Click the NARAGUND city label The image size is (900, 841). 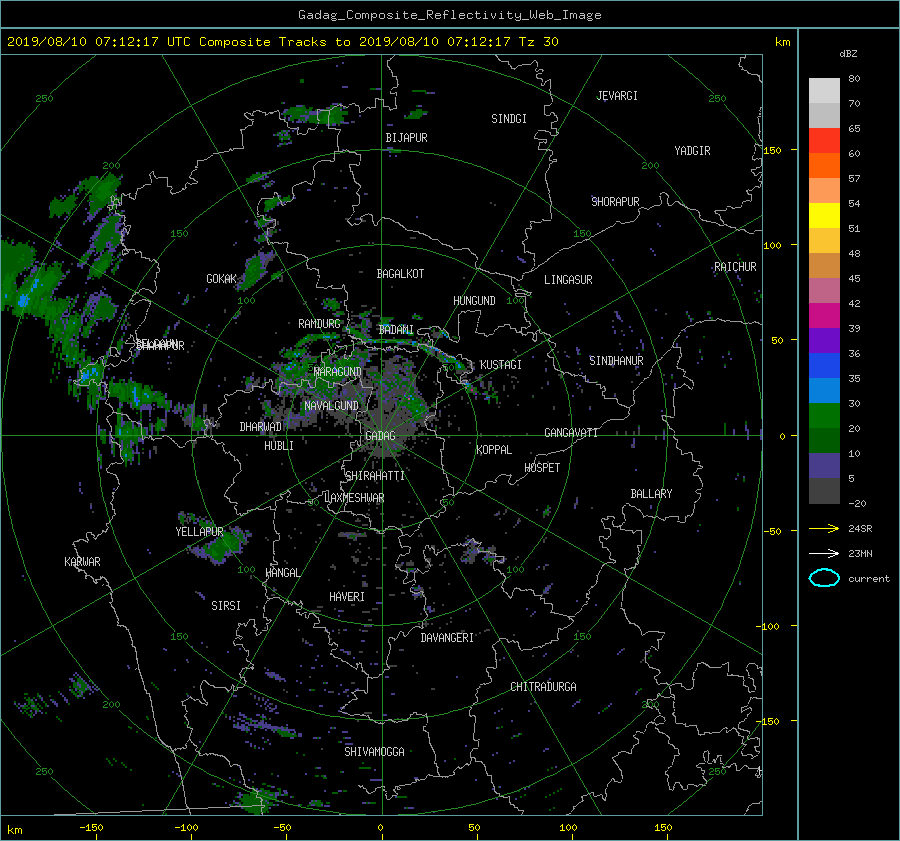pyautogui.click(x=338, y=372)
